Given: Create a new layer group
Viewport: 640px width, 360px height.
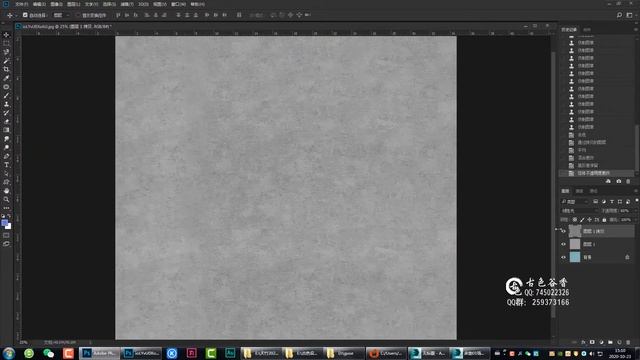Looking at the screenshot, I should coord(610,342).
